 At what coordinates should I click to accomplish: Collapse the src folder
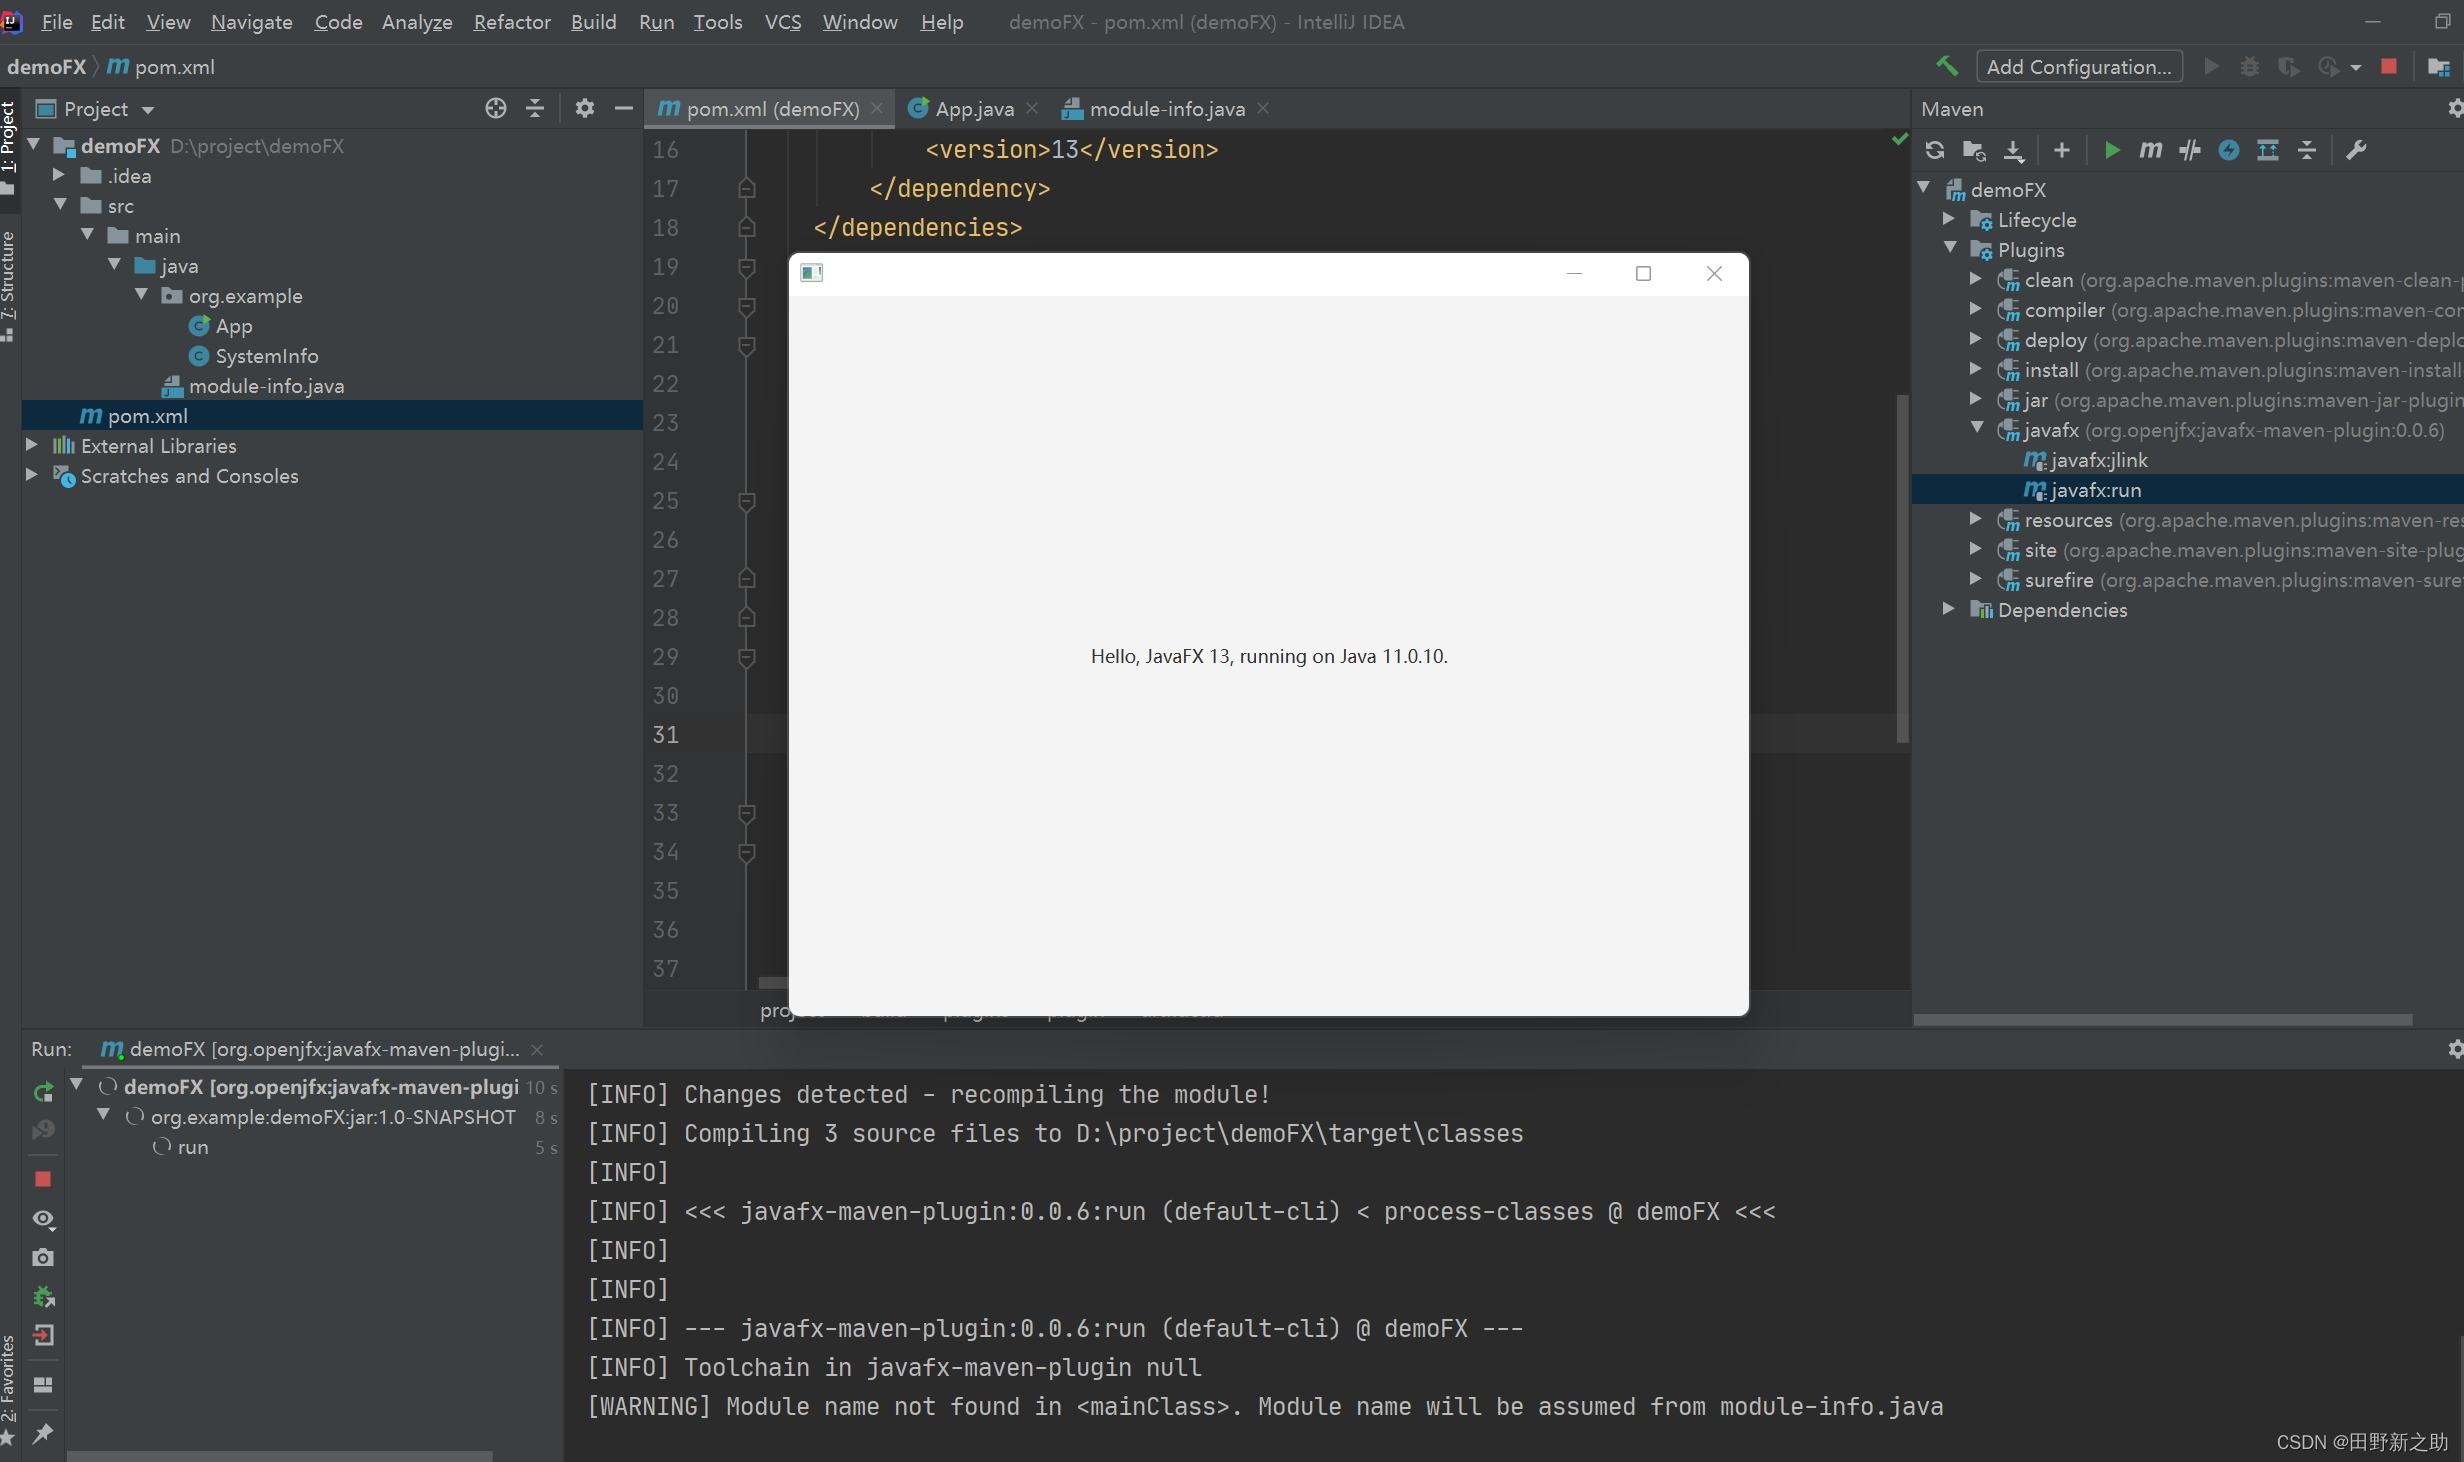pyautogui.click(x=60, y=205)
